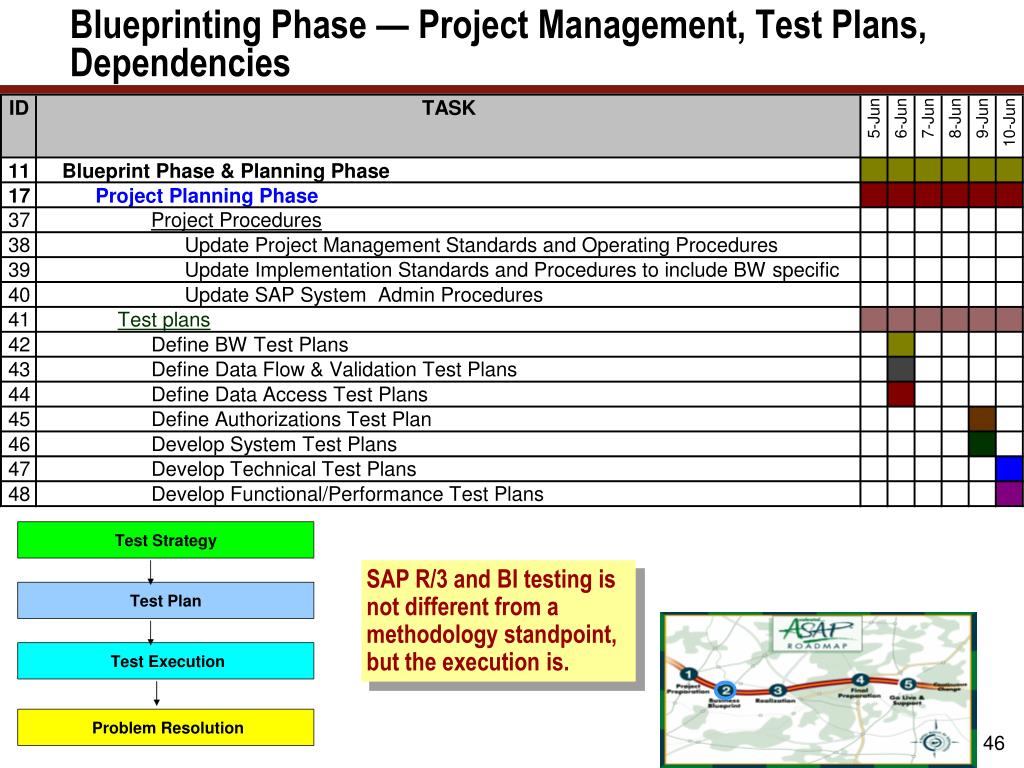Select Define Data Flow & Validation Test Plans
The image size is (1024, 768).
point(334,370)
